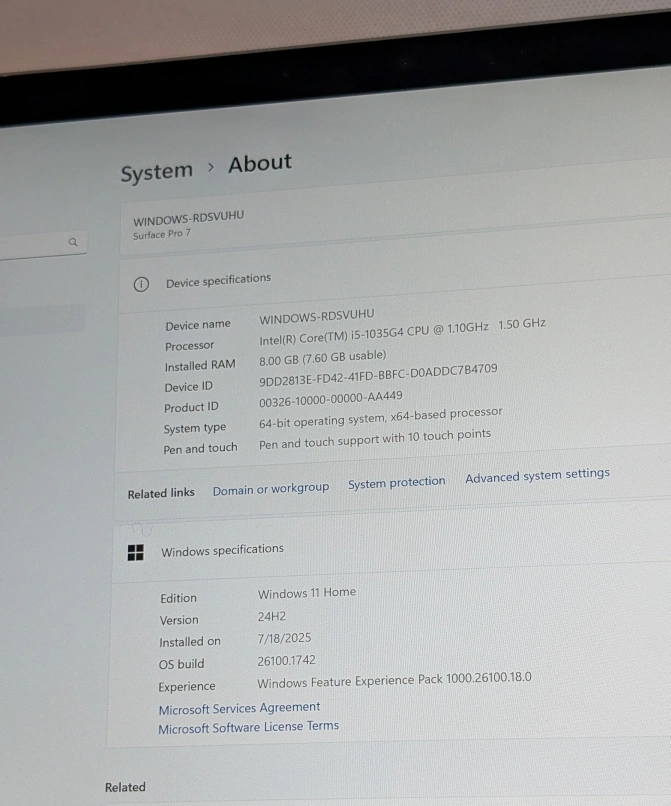Select the 7/18/2025 install date
Image resolution: width=671 pixels, height=806 pixels.
click(284, 638)
